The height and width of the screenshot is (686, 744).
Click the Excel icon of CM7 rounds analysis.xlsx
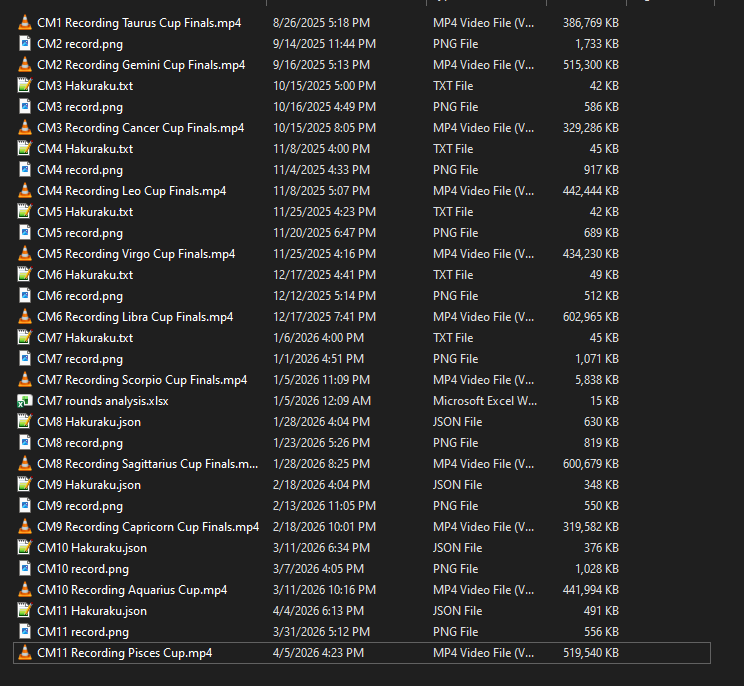25,401
